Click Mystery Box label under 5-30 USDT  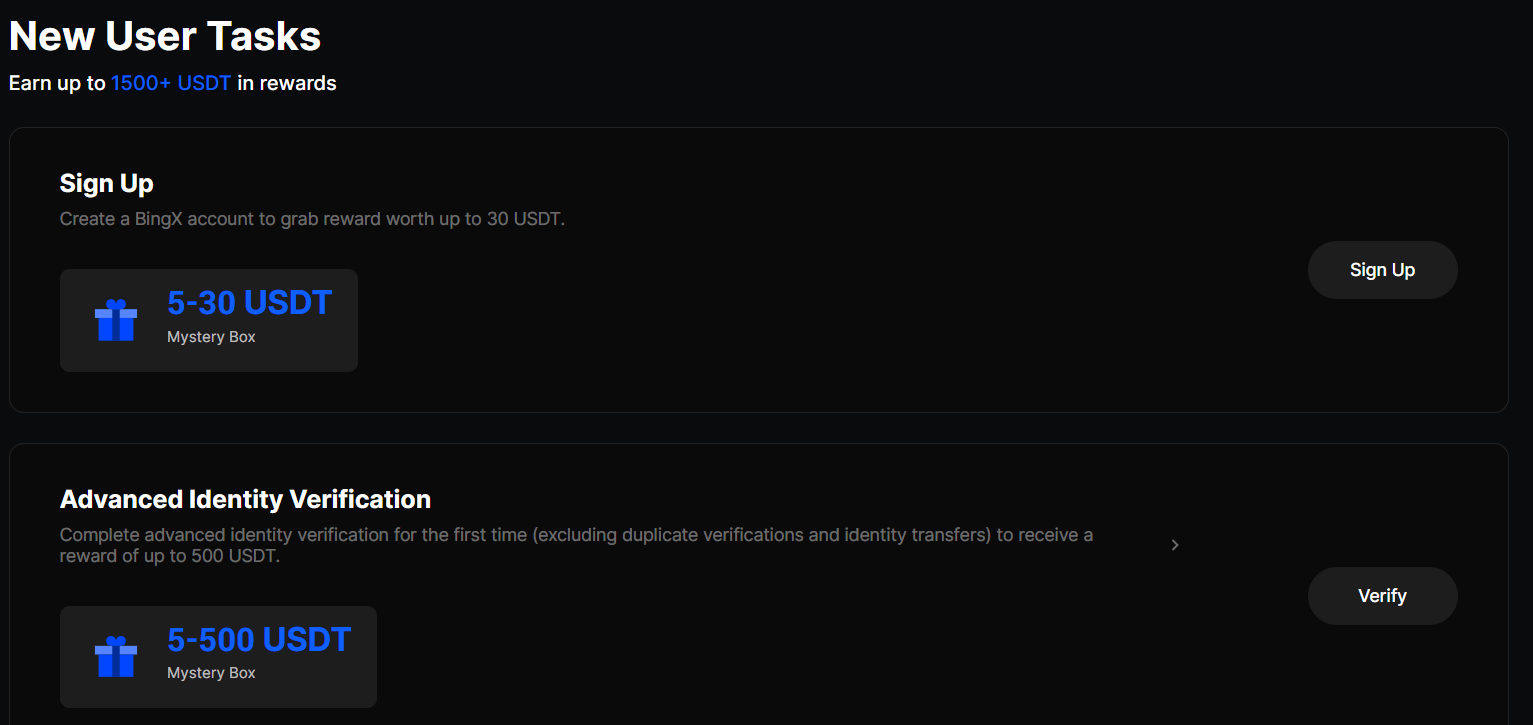[211, 337]
